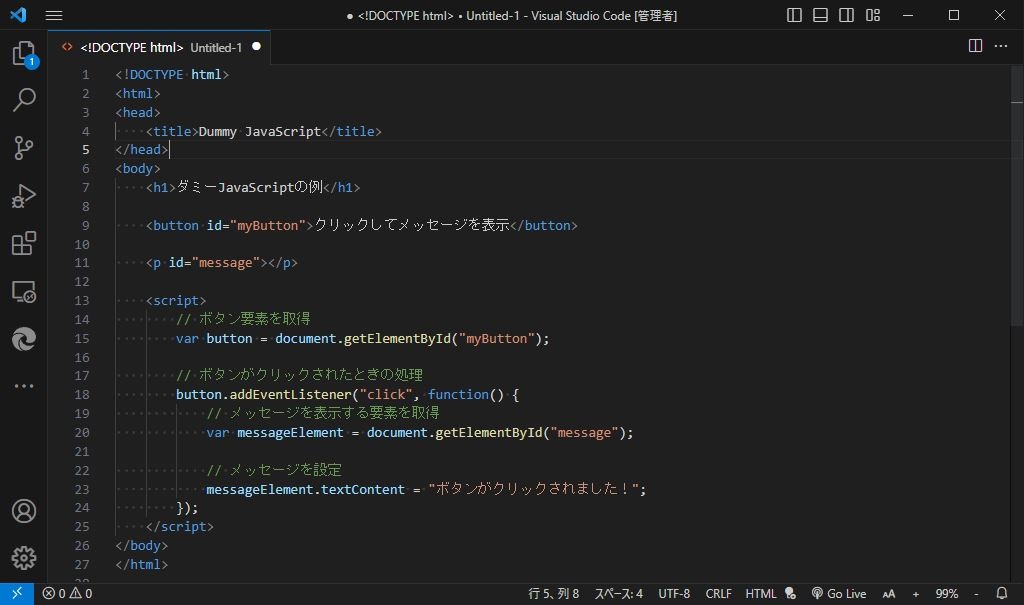
Task: Click line number 20 in the gutter
Action: 82,433
